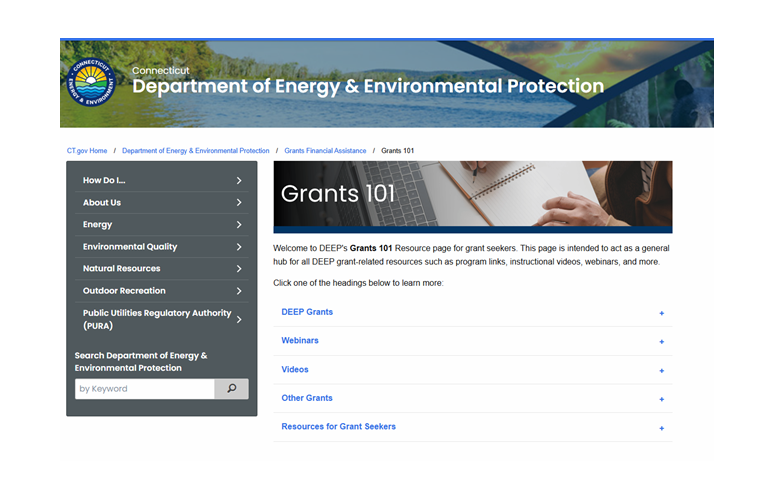The height and width of the screenshot is (500, 774).
Task: Open the Resources for Grant Seekers heading
Action: pyautogui.click(x=338, y=427)
